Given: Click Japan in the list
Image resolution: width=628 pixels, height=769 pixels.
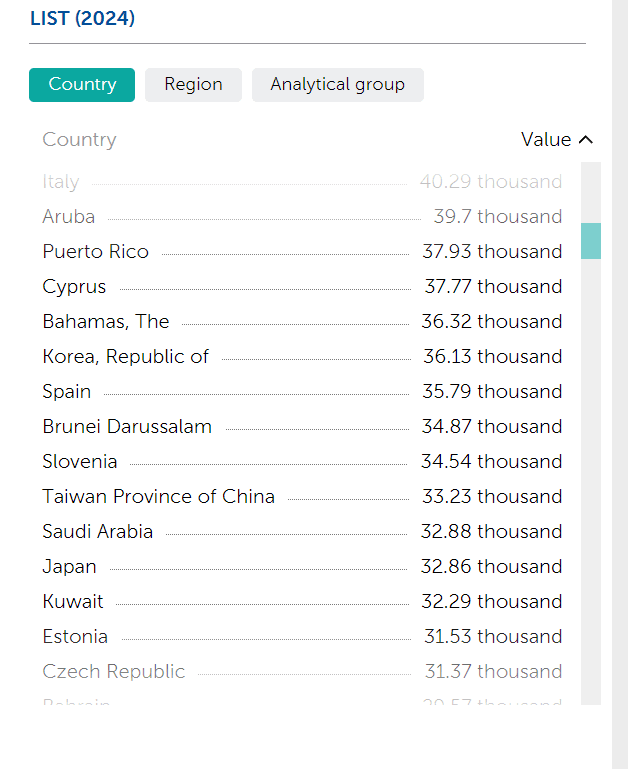Looking at the screenshot, I should pyautogui.click(x=70, y=567).
